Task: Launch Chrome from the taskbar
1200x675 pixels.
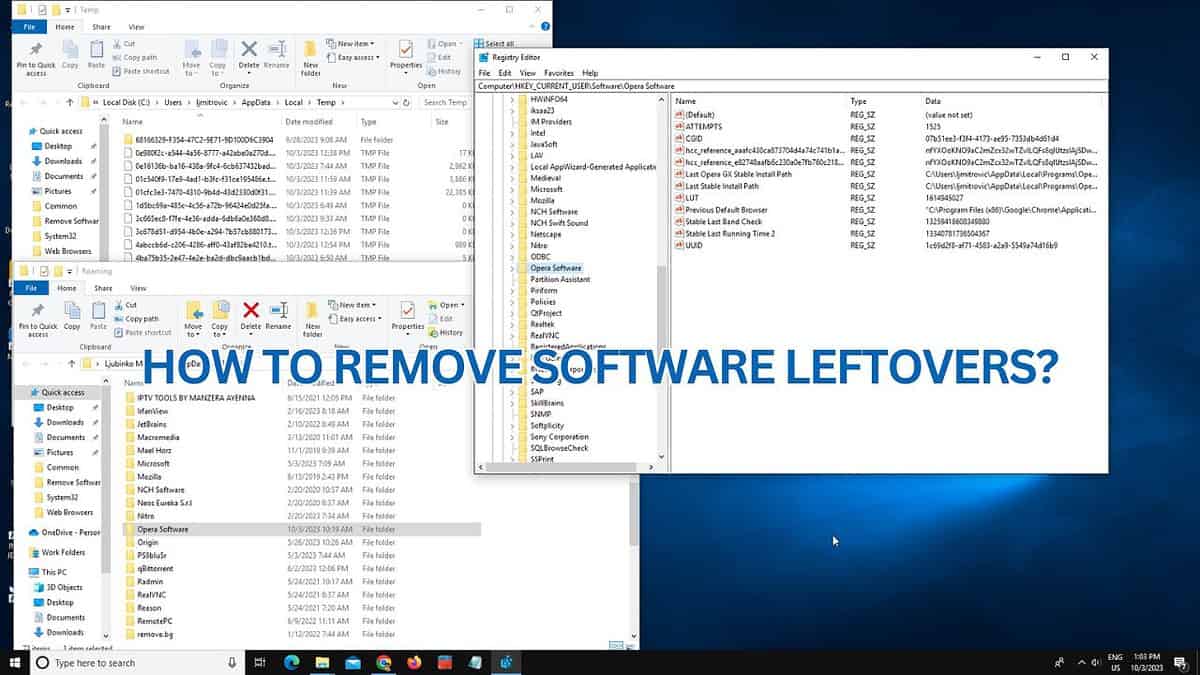Action: coord(385,662)
